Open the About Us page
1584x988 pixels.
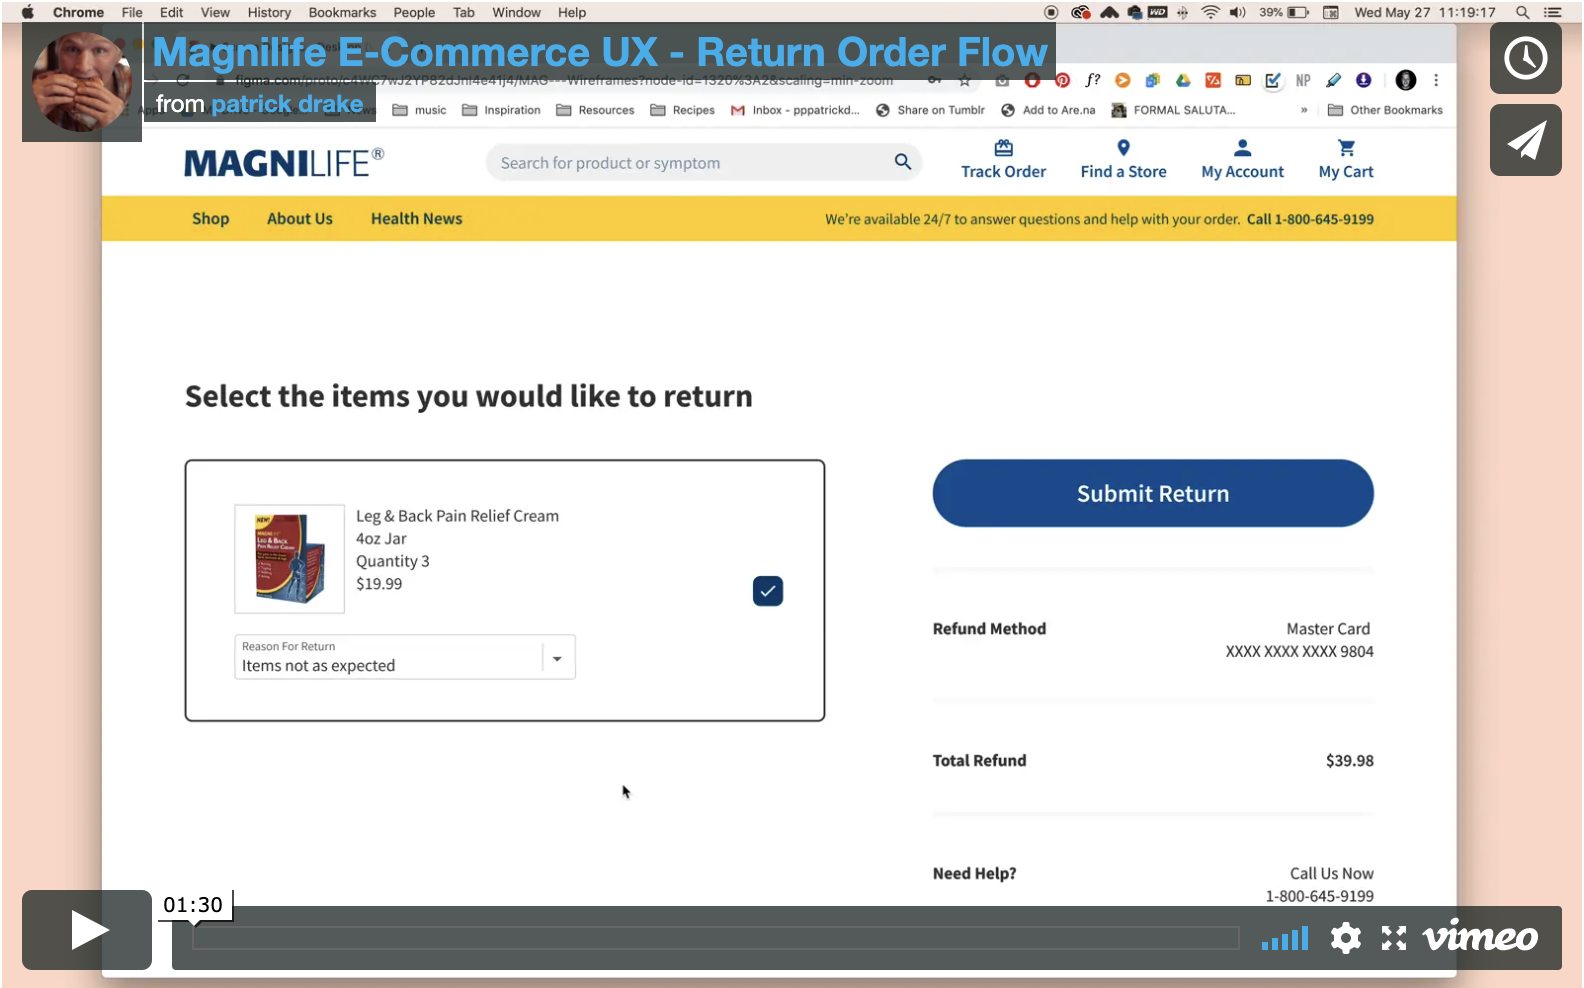click(300, 219)
